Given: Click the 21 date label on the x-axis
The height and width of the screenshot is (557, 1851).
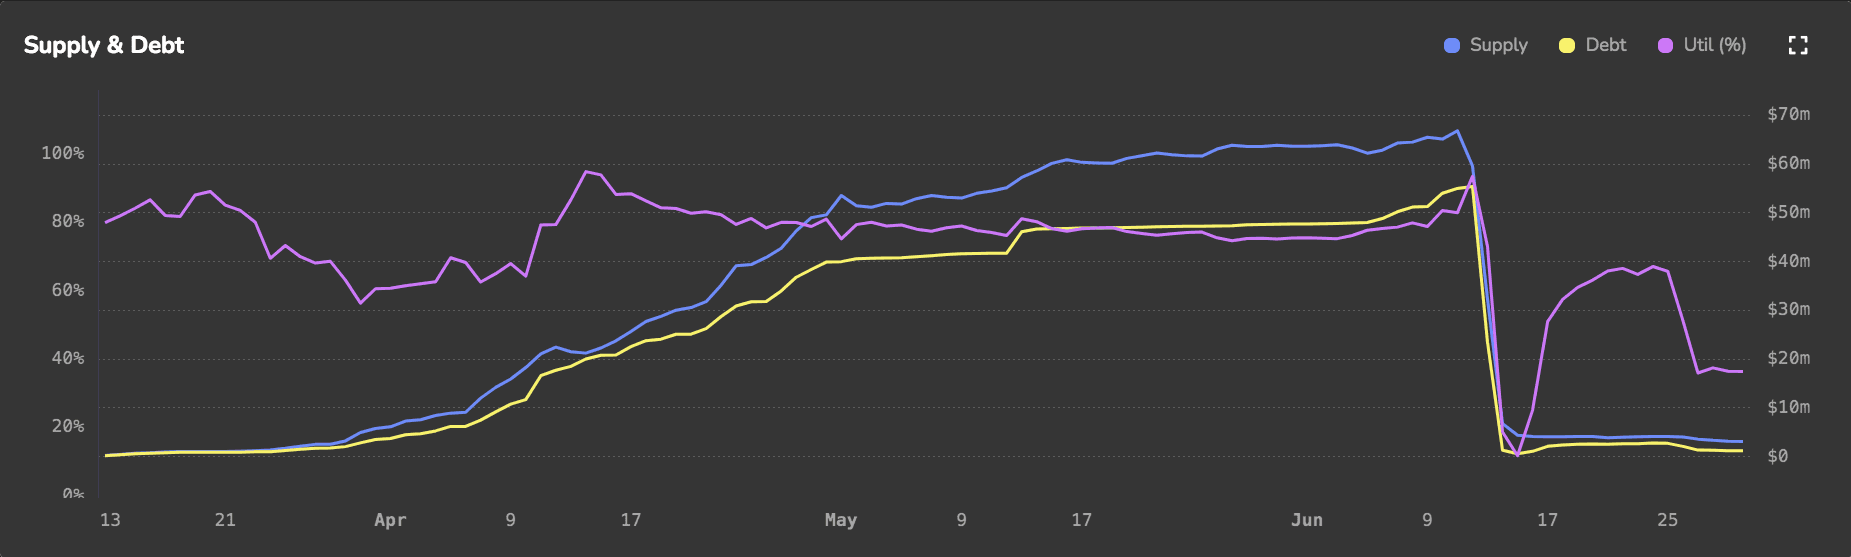Looking at the screenshot, I should point(225,520).
